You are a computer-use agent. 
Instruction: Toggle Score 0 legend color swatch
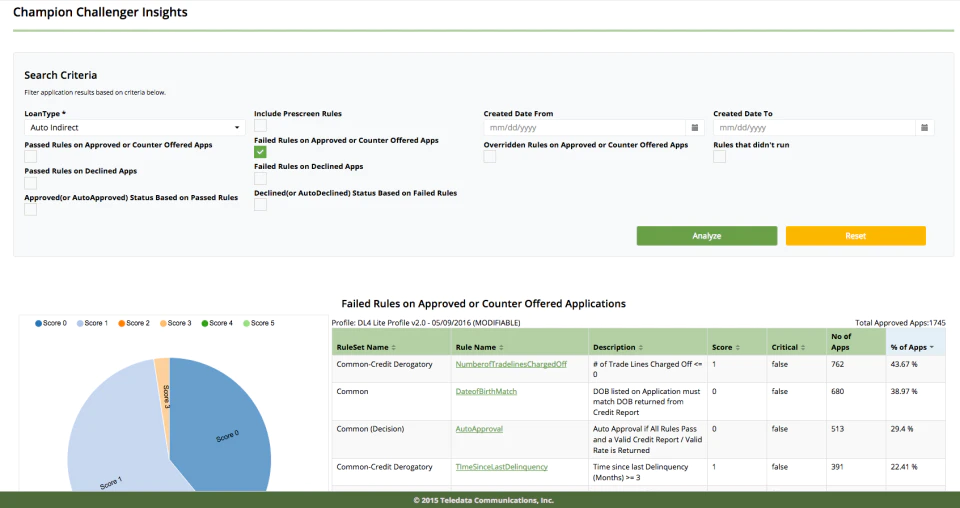tap(39, 323)
